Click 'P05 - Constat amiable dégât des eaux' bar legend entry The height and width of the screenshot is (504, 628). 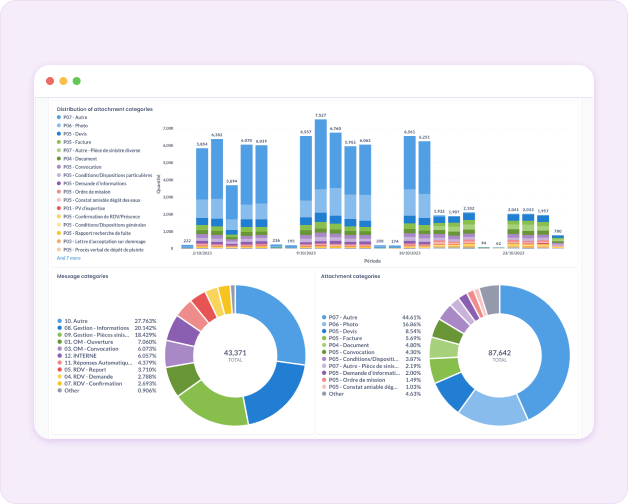coord(99,200)
